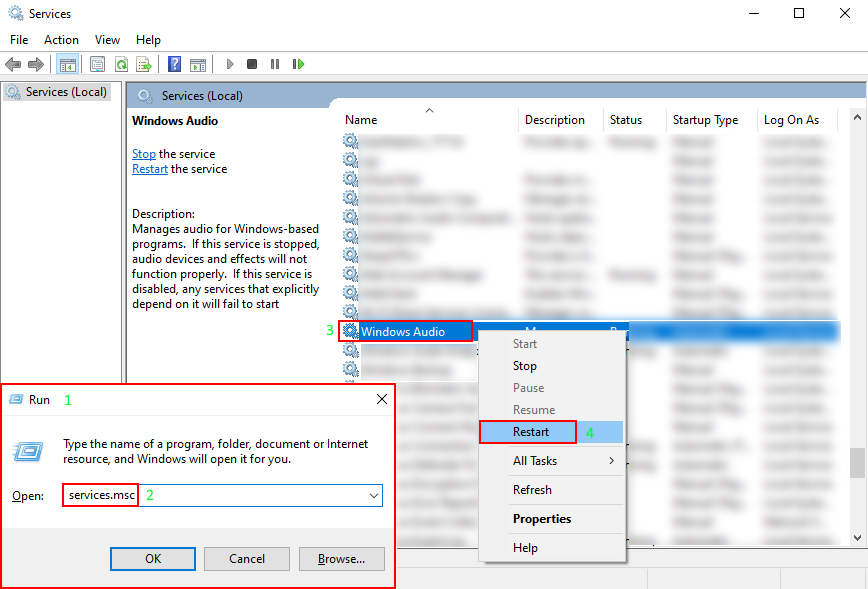Choose Restart from the context menu

[551, 432]
